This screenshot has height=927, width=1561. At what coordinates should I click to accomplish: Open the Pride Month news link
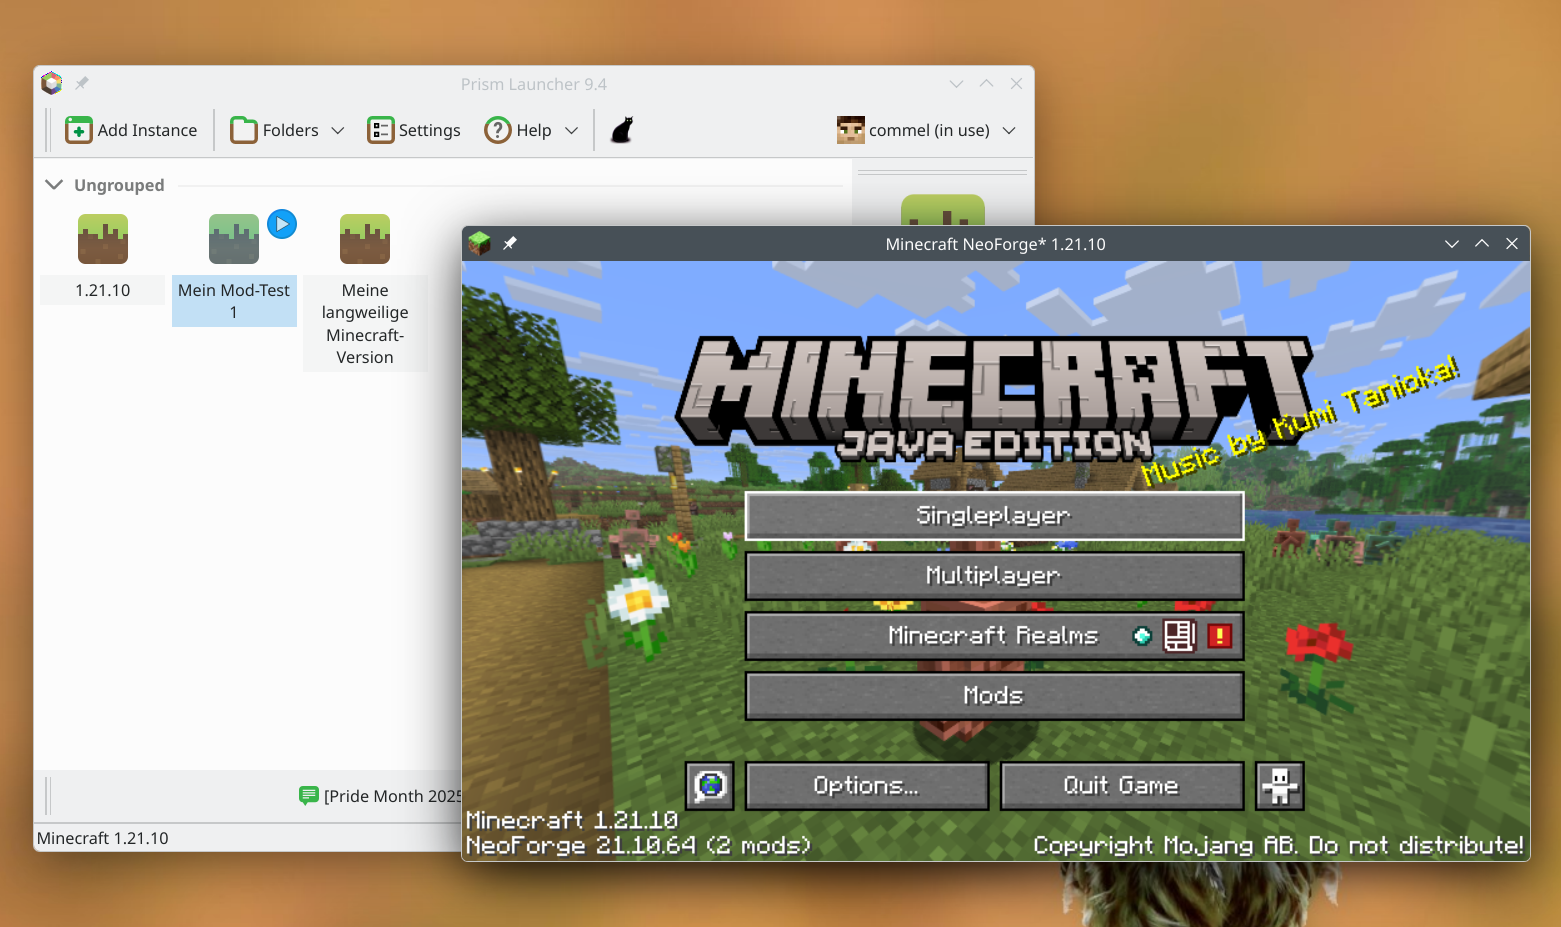pos(390,796)
